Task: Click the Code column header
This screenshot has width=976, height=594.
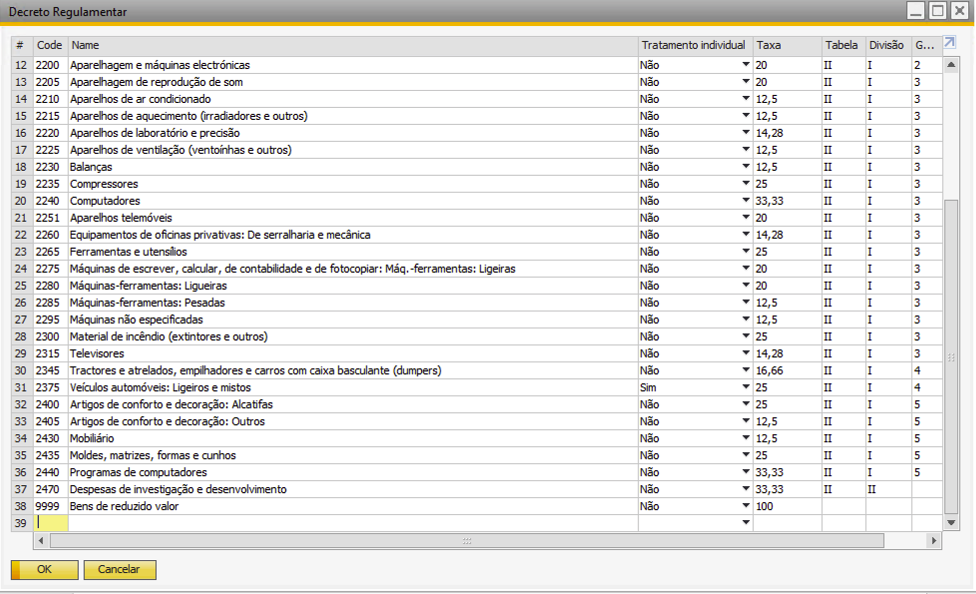Action: tap(50, 46)
